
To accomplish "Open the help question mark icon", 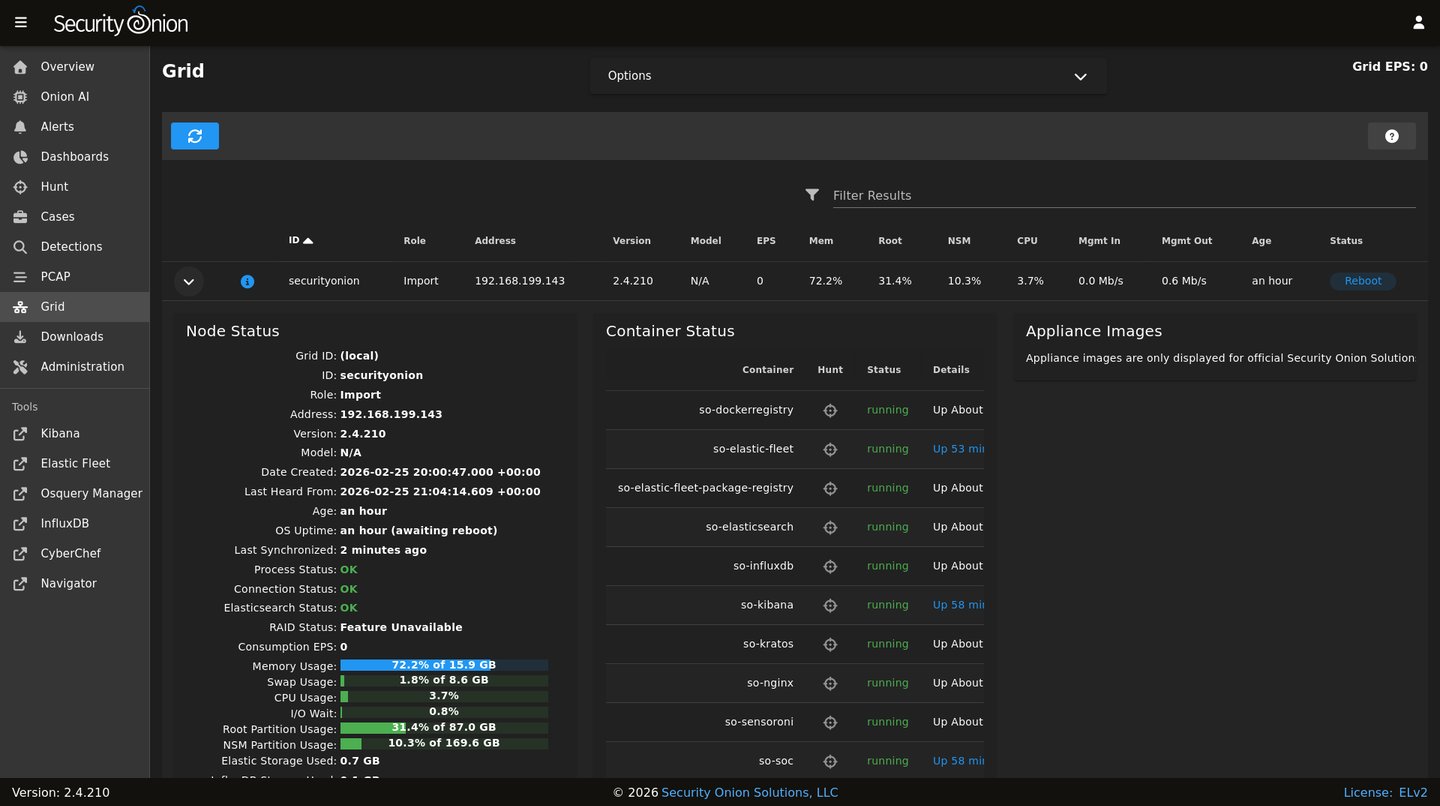I will pyautogui.click(x=1391, y=136).
